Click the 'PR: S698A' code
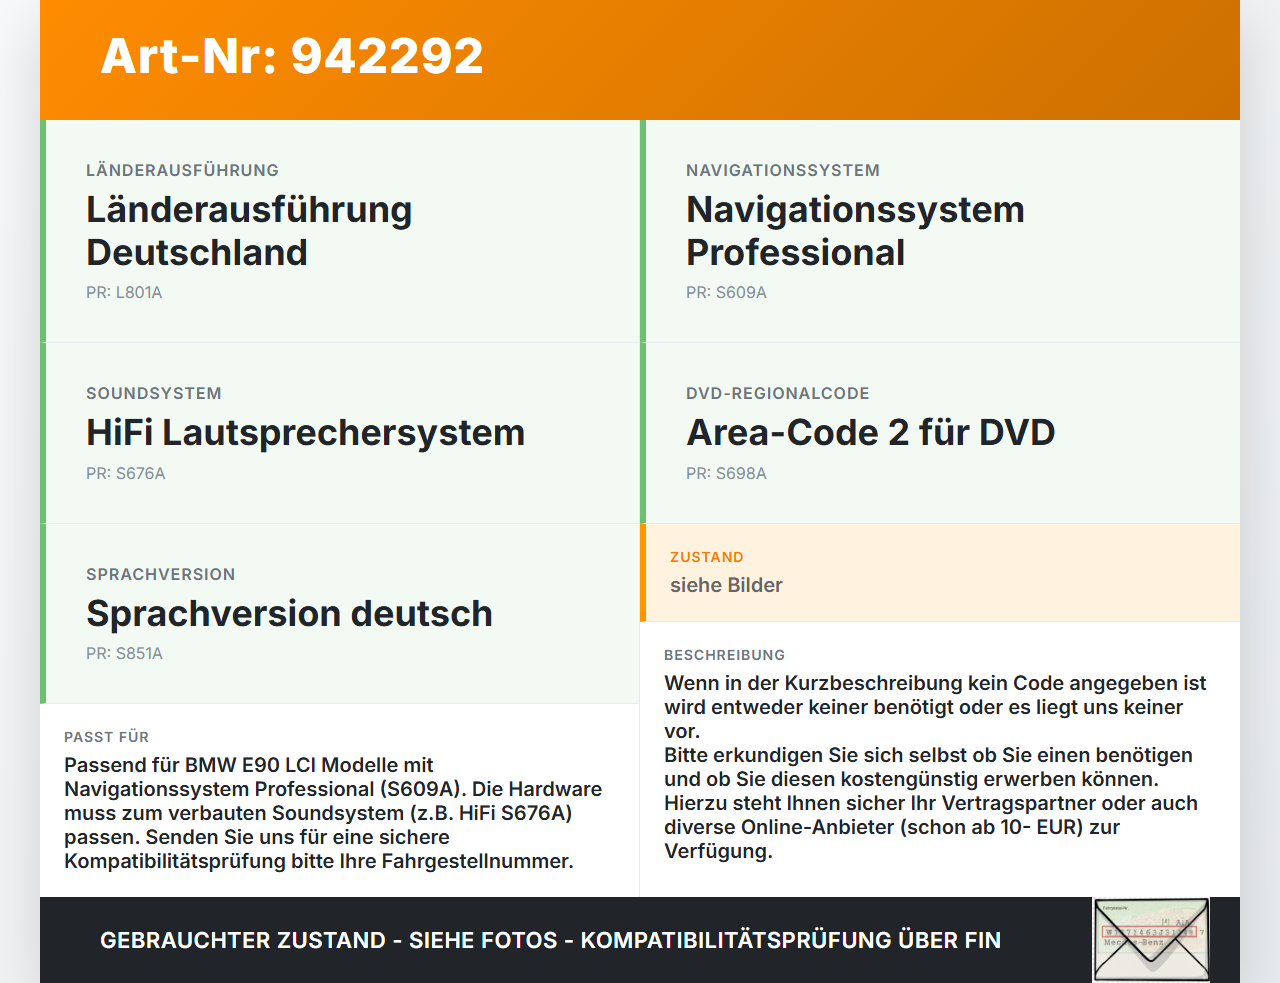Viewport: 1280px width, 983px height. (x=726, y=474)
